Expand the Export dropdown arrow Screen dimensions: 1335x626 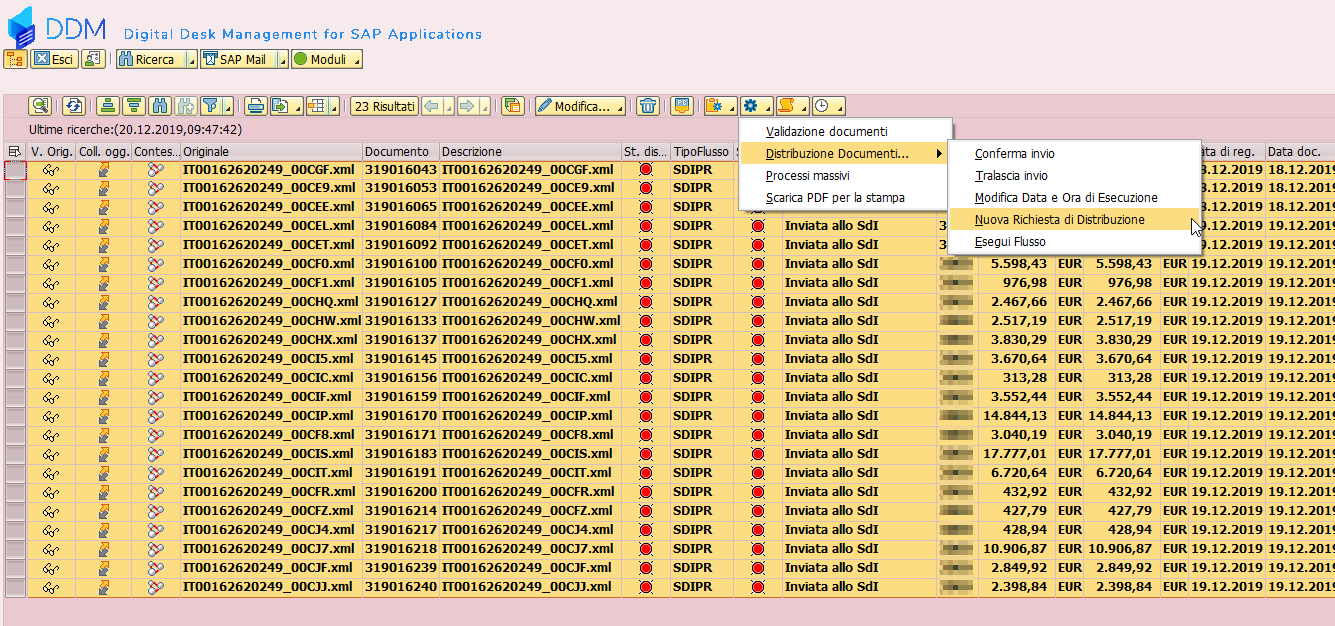point(297,106)
